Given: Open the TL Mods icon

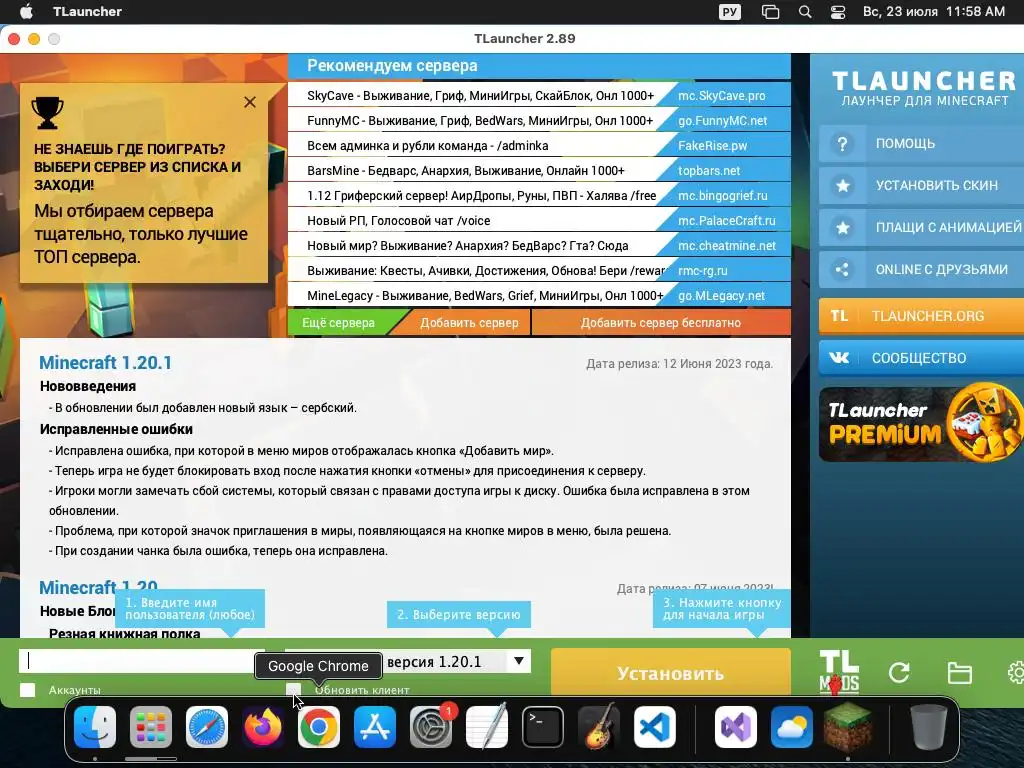Looking at the screenshot, I should 839,672.
